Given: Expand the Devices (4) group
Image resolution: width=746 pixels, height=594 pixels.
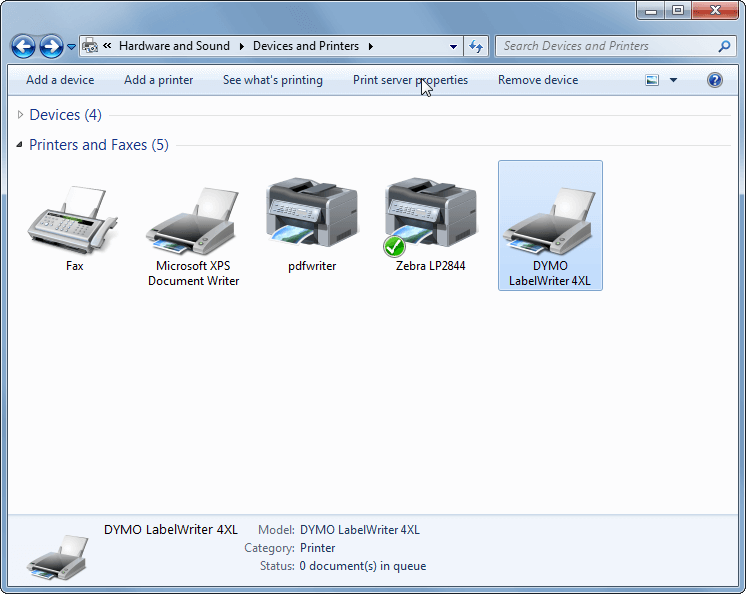Looking at the screenshot, I should click(20, 115).
